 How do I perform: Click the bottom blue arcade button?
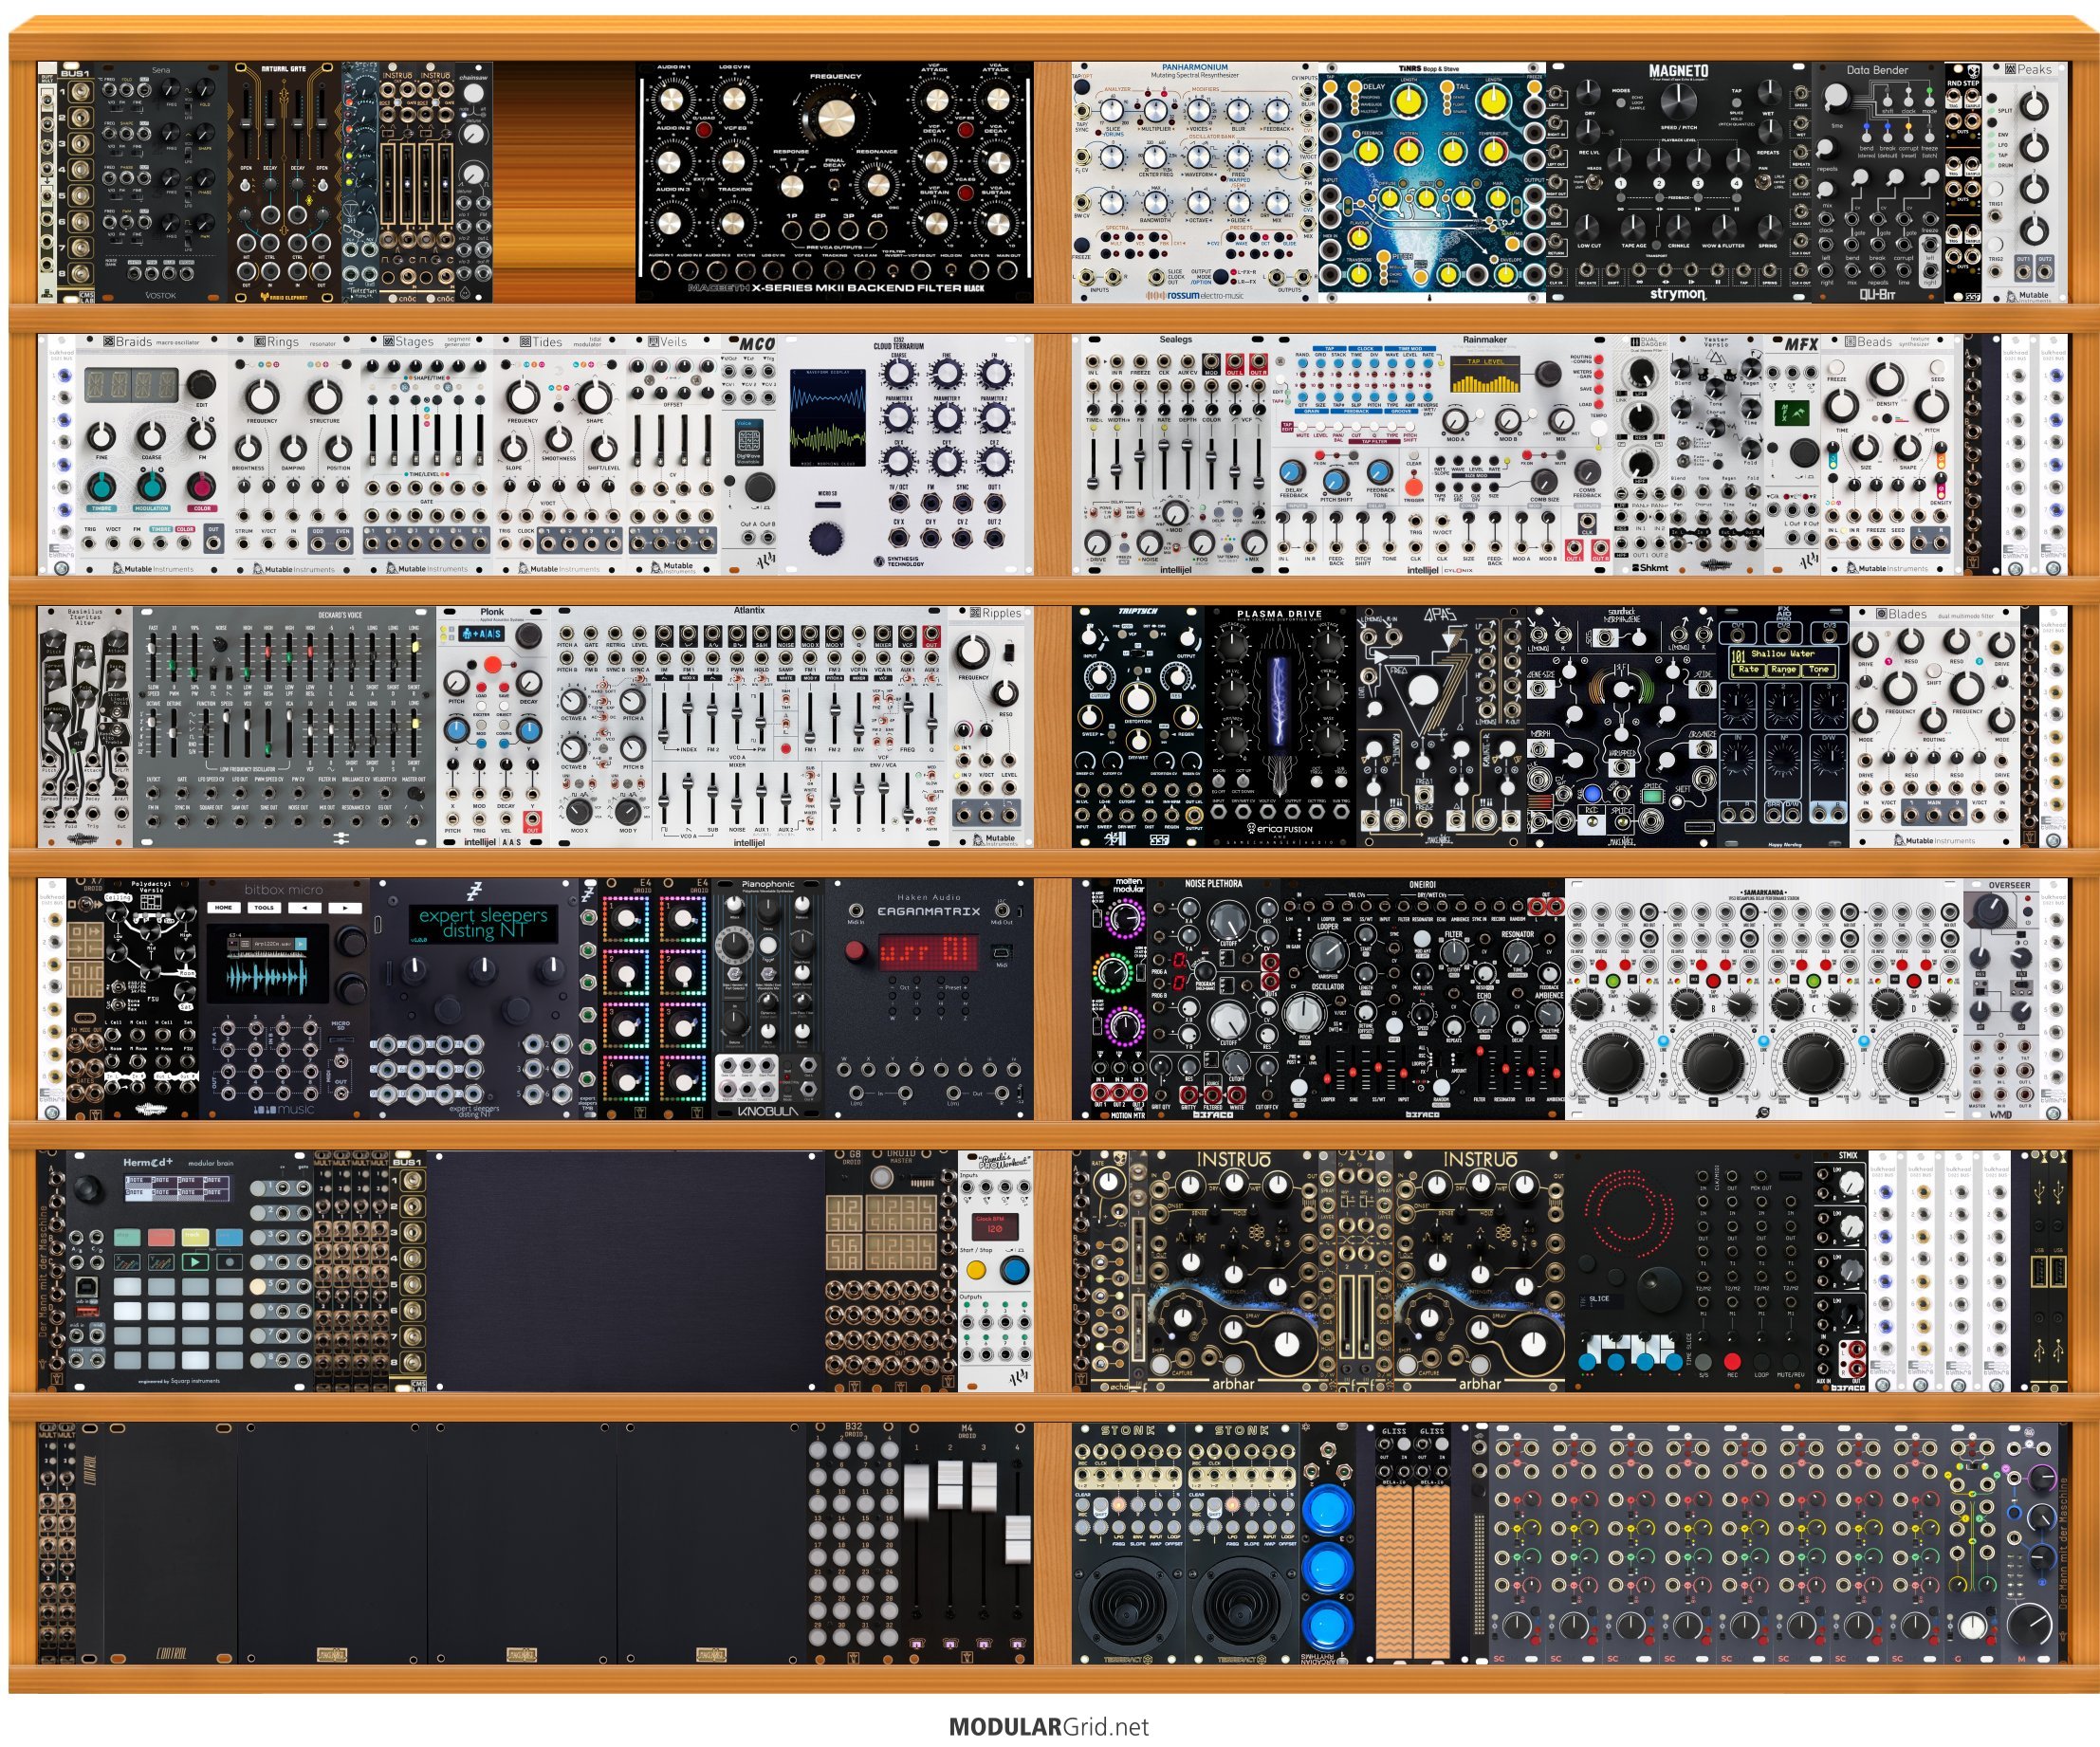[1327, 1625]
